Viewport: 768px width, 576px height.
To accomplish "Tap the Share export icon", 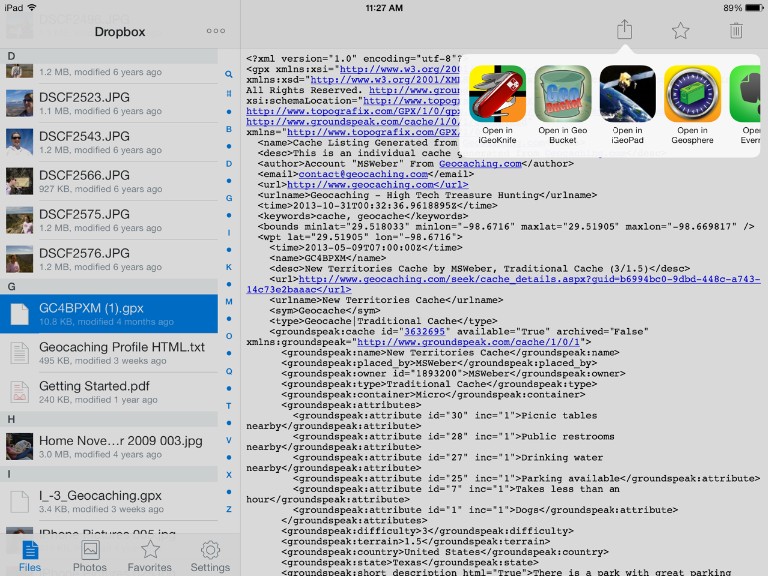I will click(x=624, y=29).
